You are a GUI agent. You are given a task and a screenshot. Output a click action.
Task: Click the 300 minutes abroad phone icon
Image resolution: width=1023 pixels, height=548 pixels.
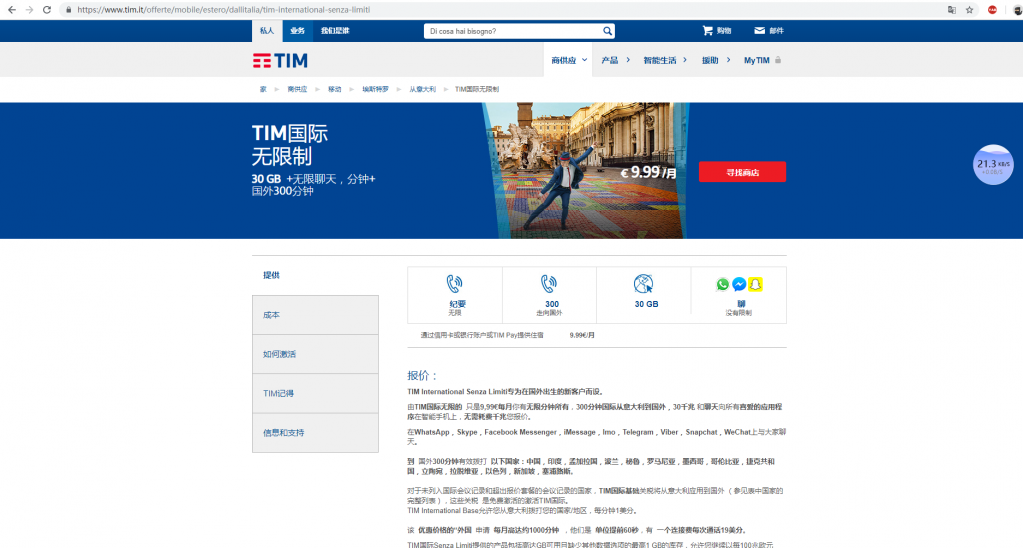(549, 284)
